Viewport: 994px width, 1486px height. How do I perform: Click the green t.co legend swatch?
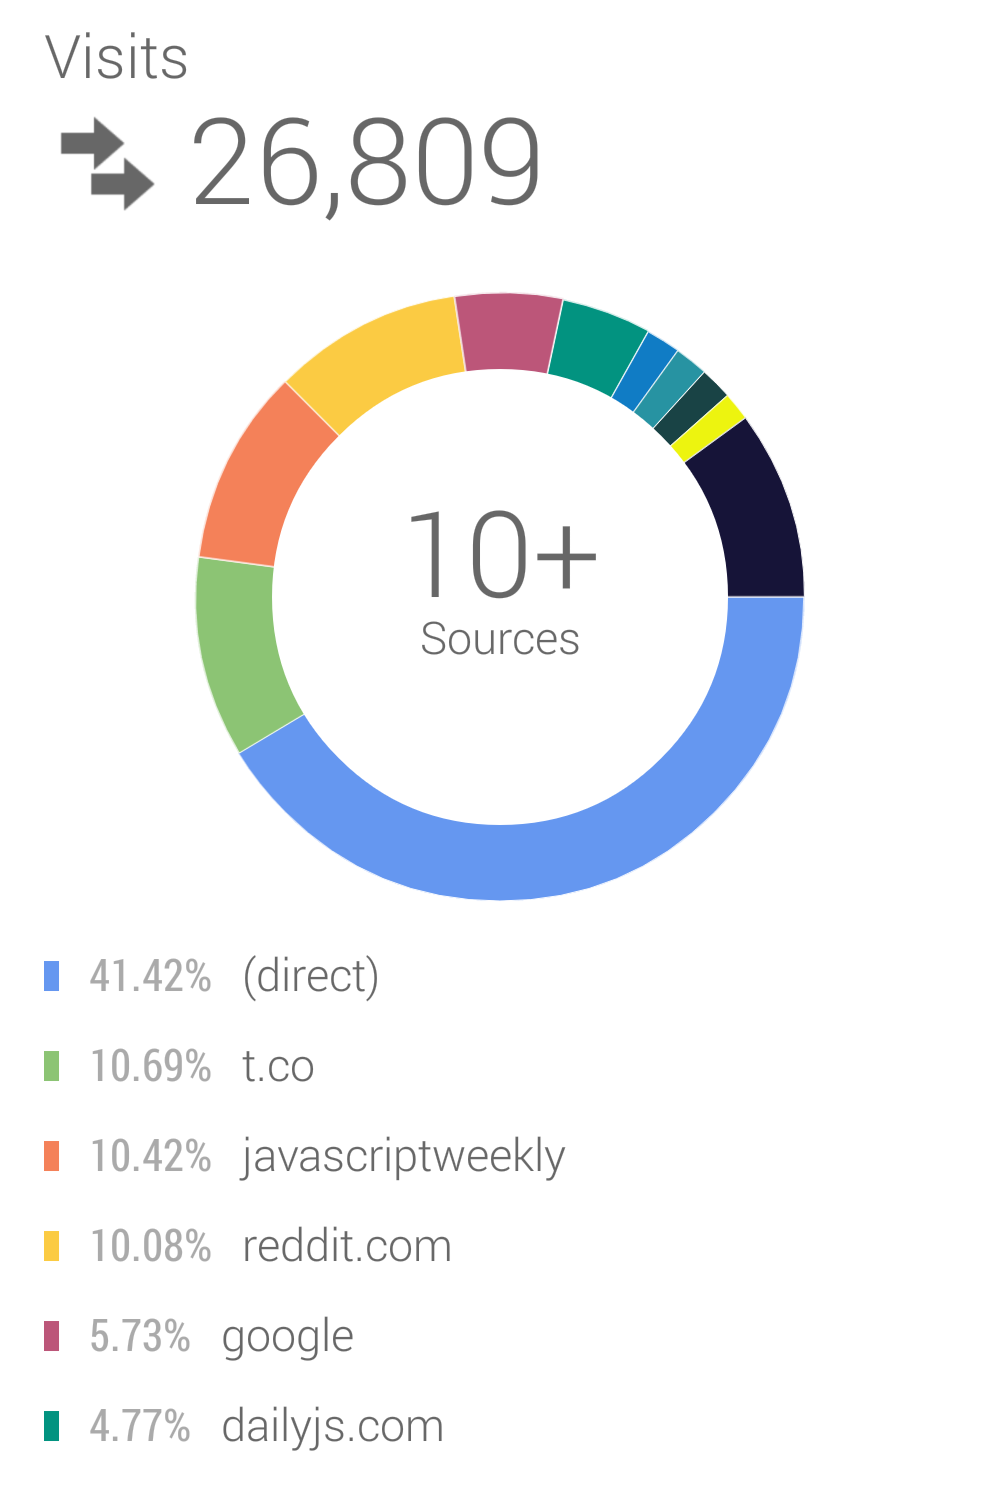pos(52,1066)
